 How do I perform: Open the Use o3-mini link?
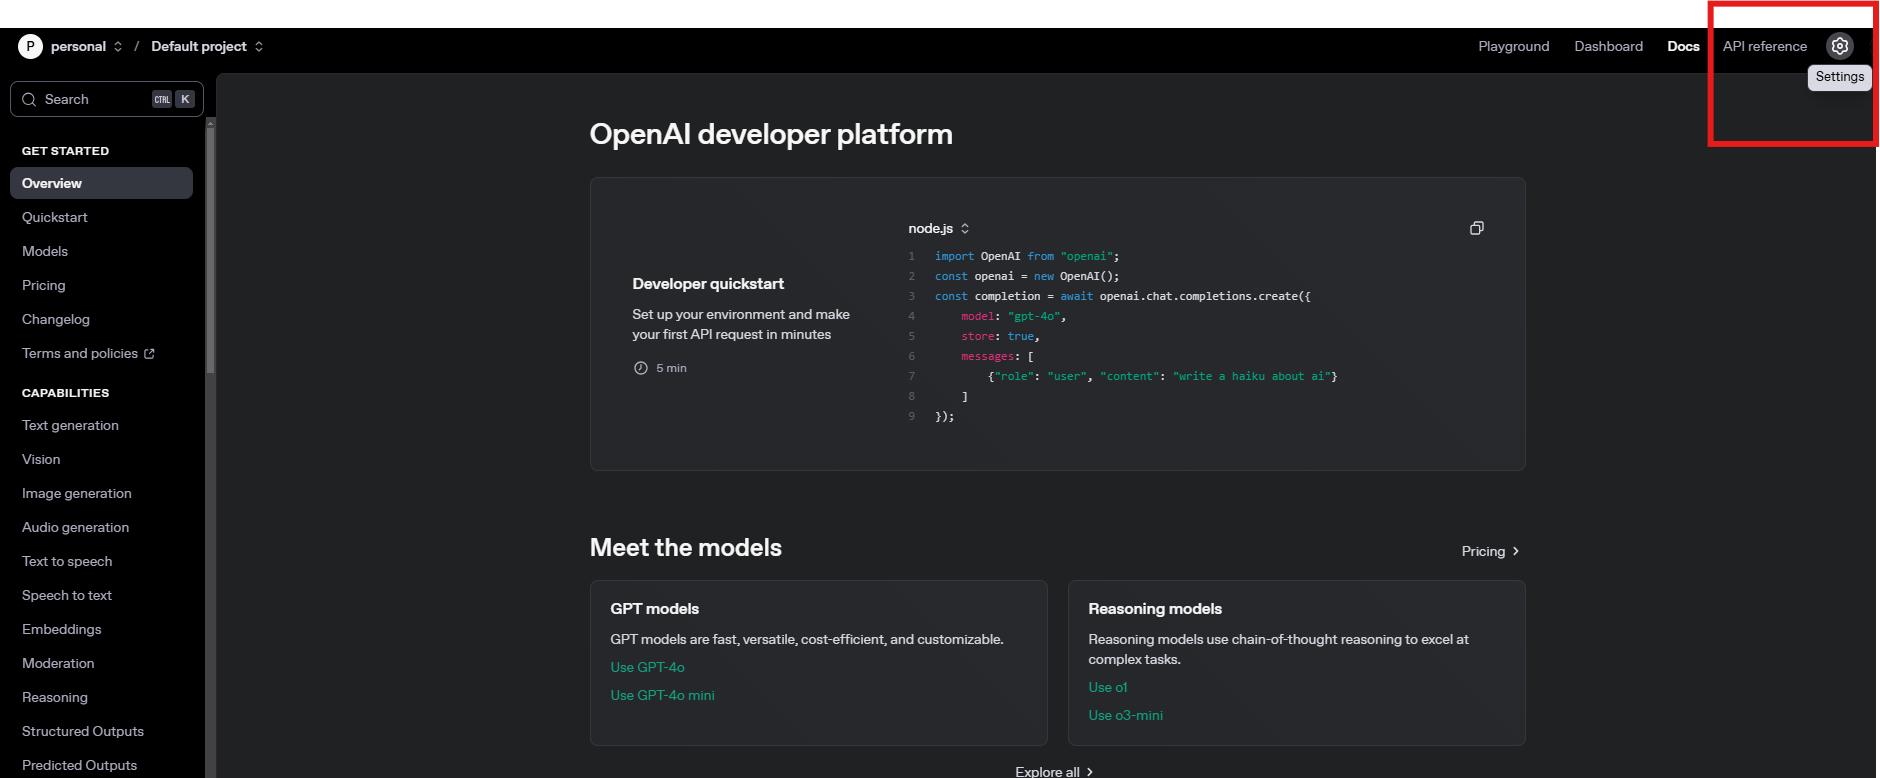click(x=1125, y=715)
